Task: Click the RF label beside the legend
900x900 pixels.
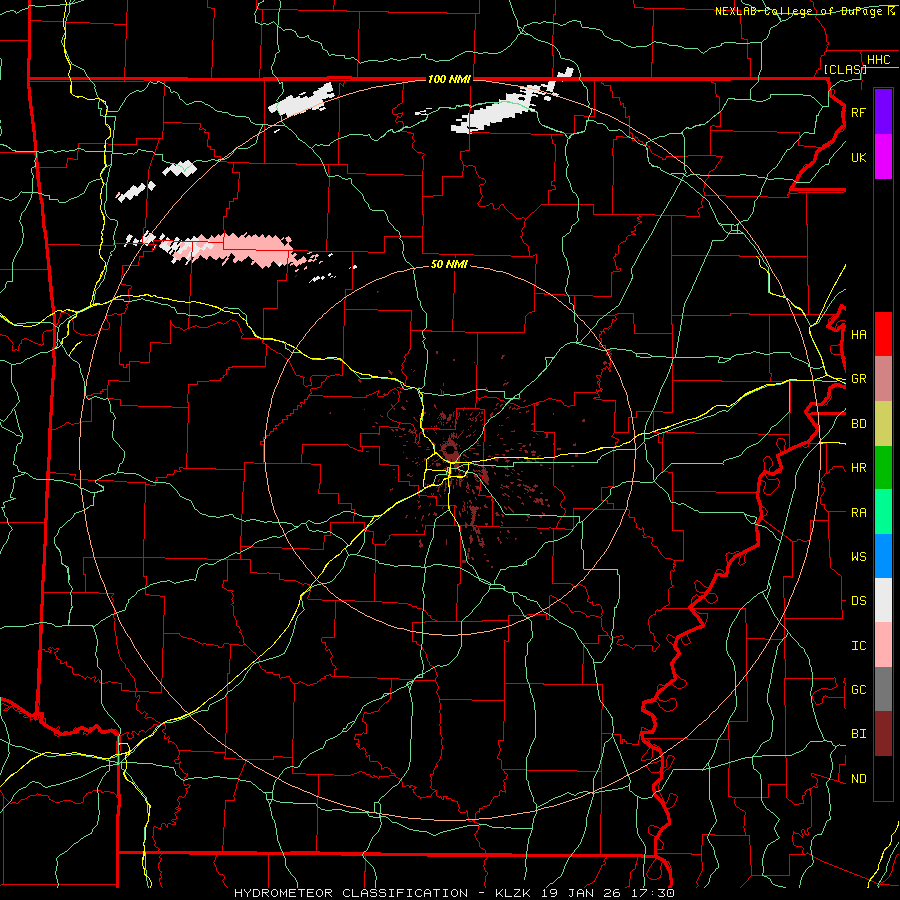Action: (858, 112)
